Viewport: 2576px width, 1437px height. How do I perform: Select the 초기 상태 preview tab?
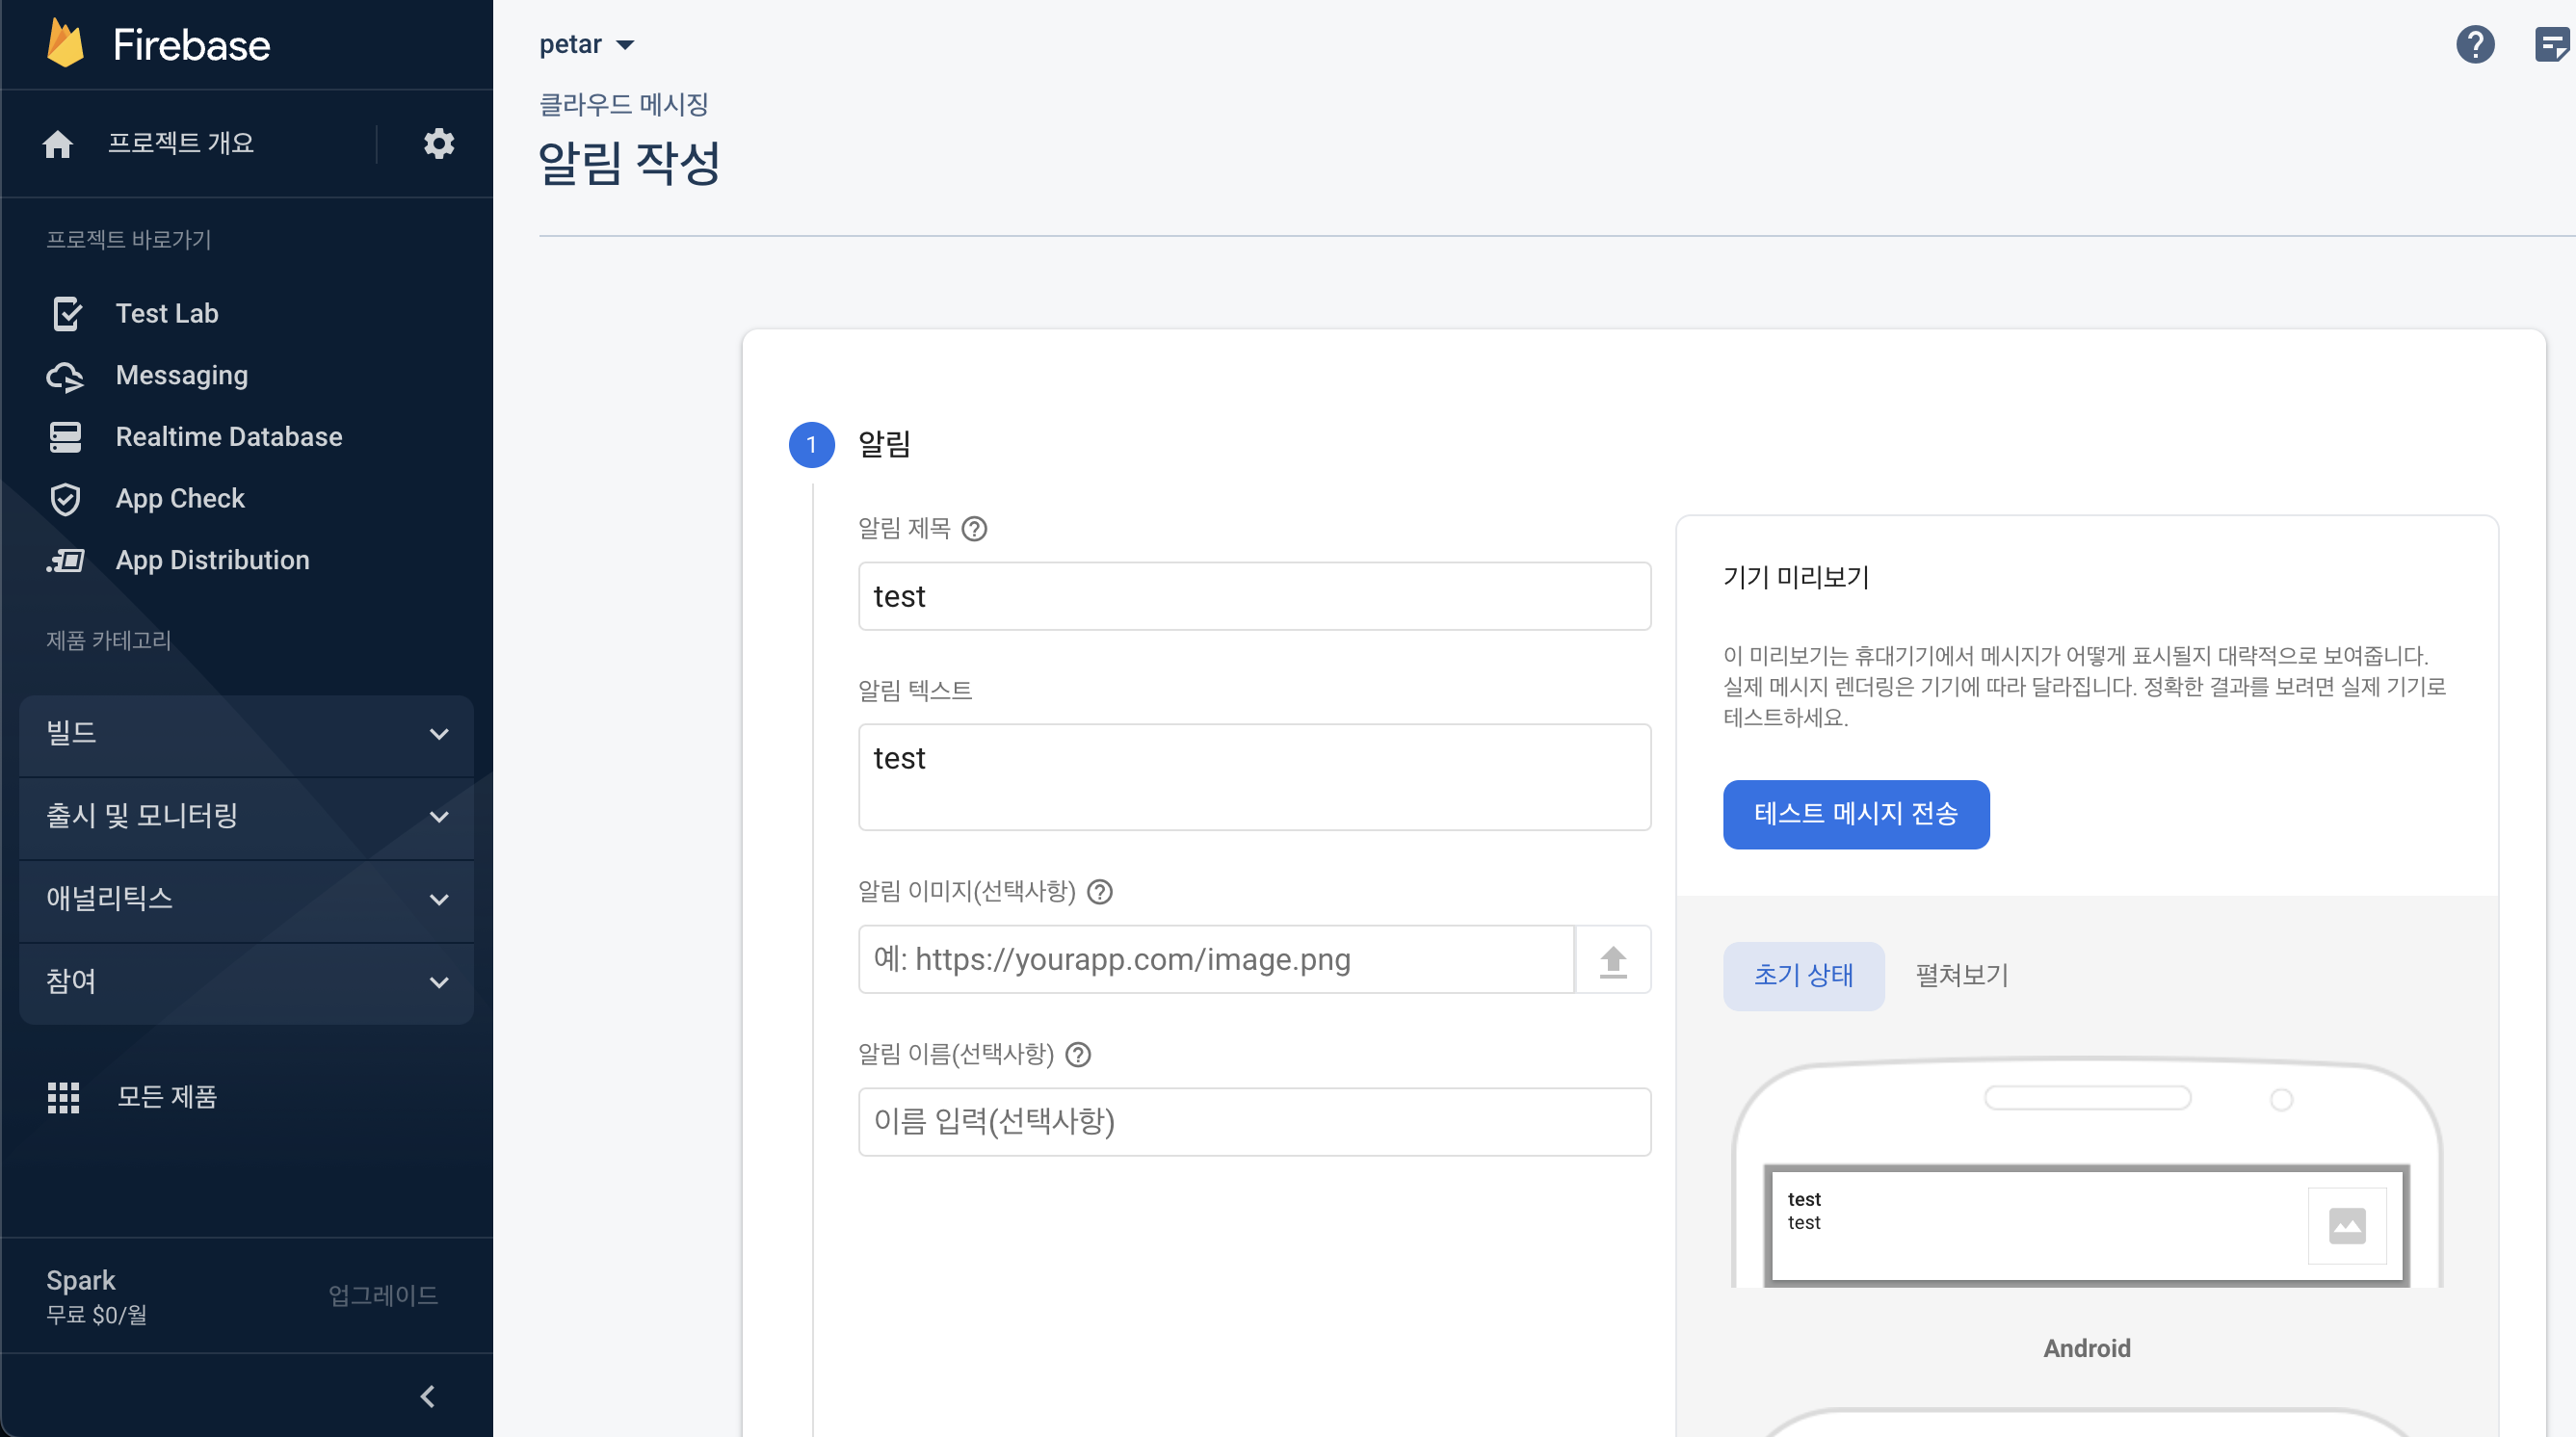click(1802, 975)
